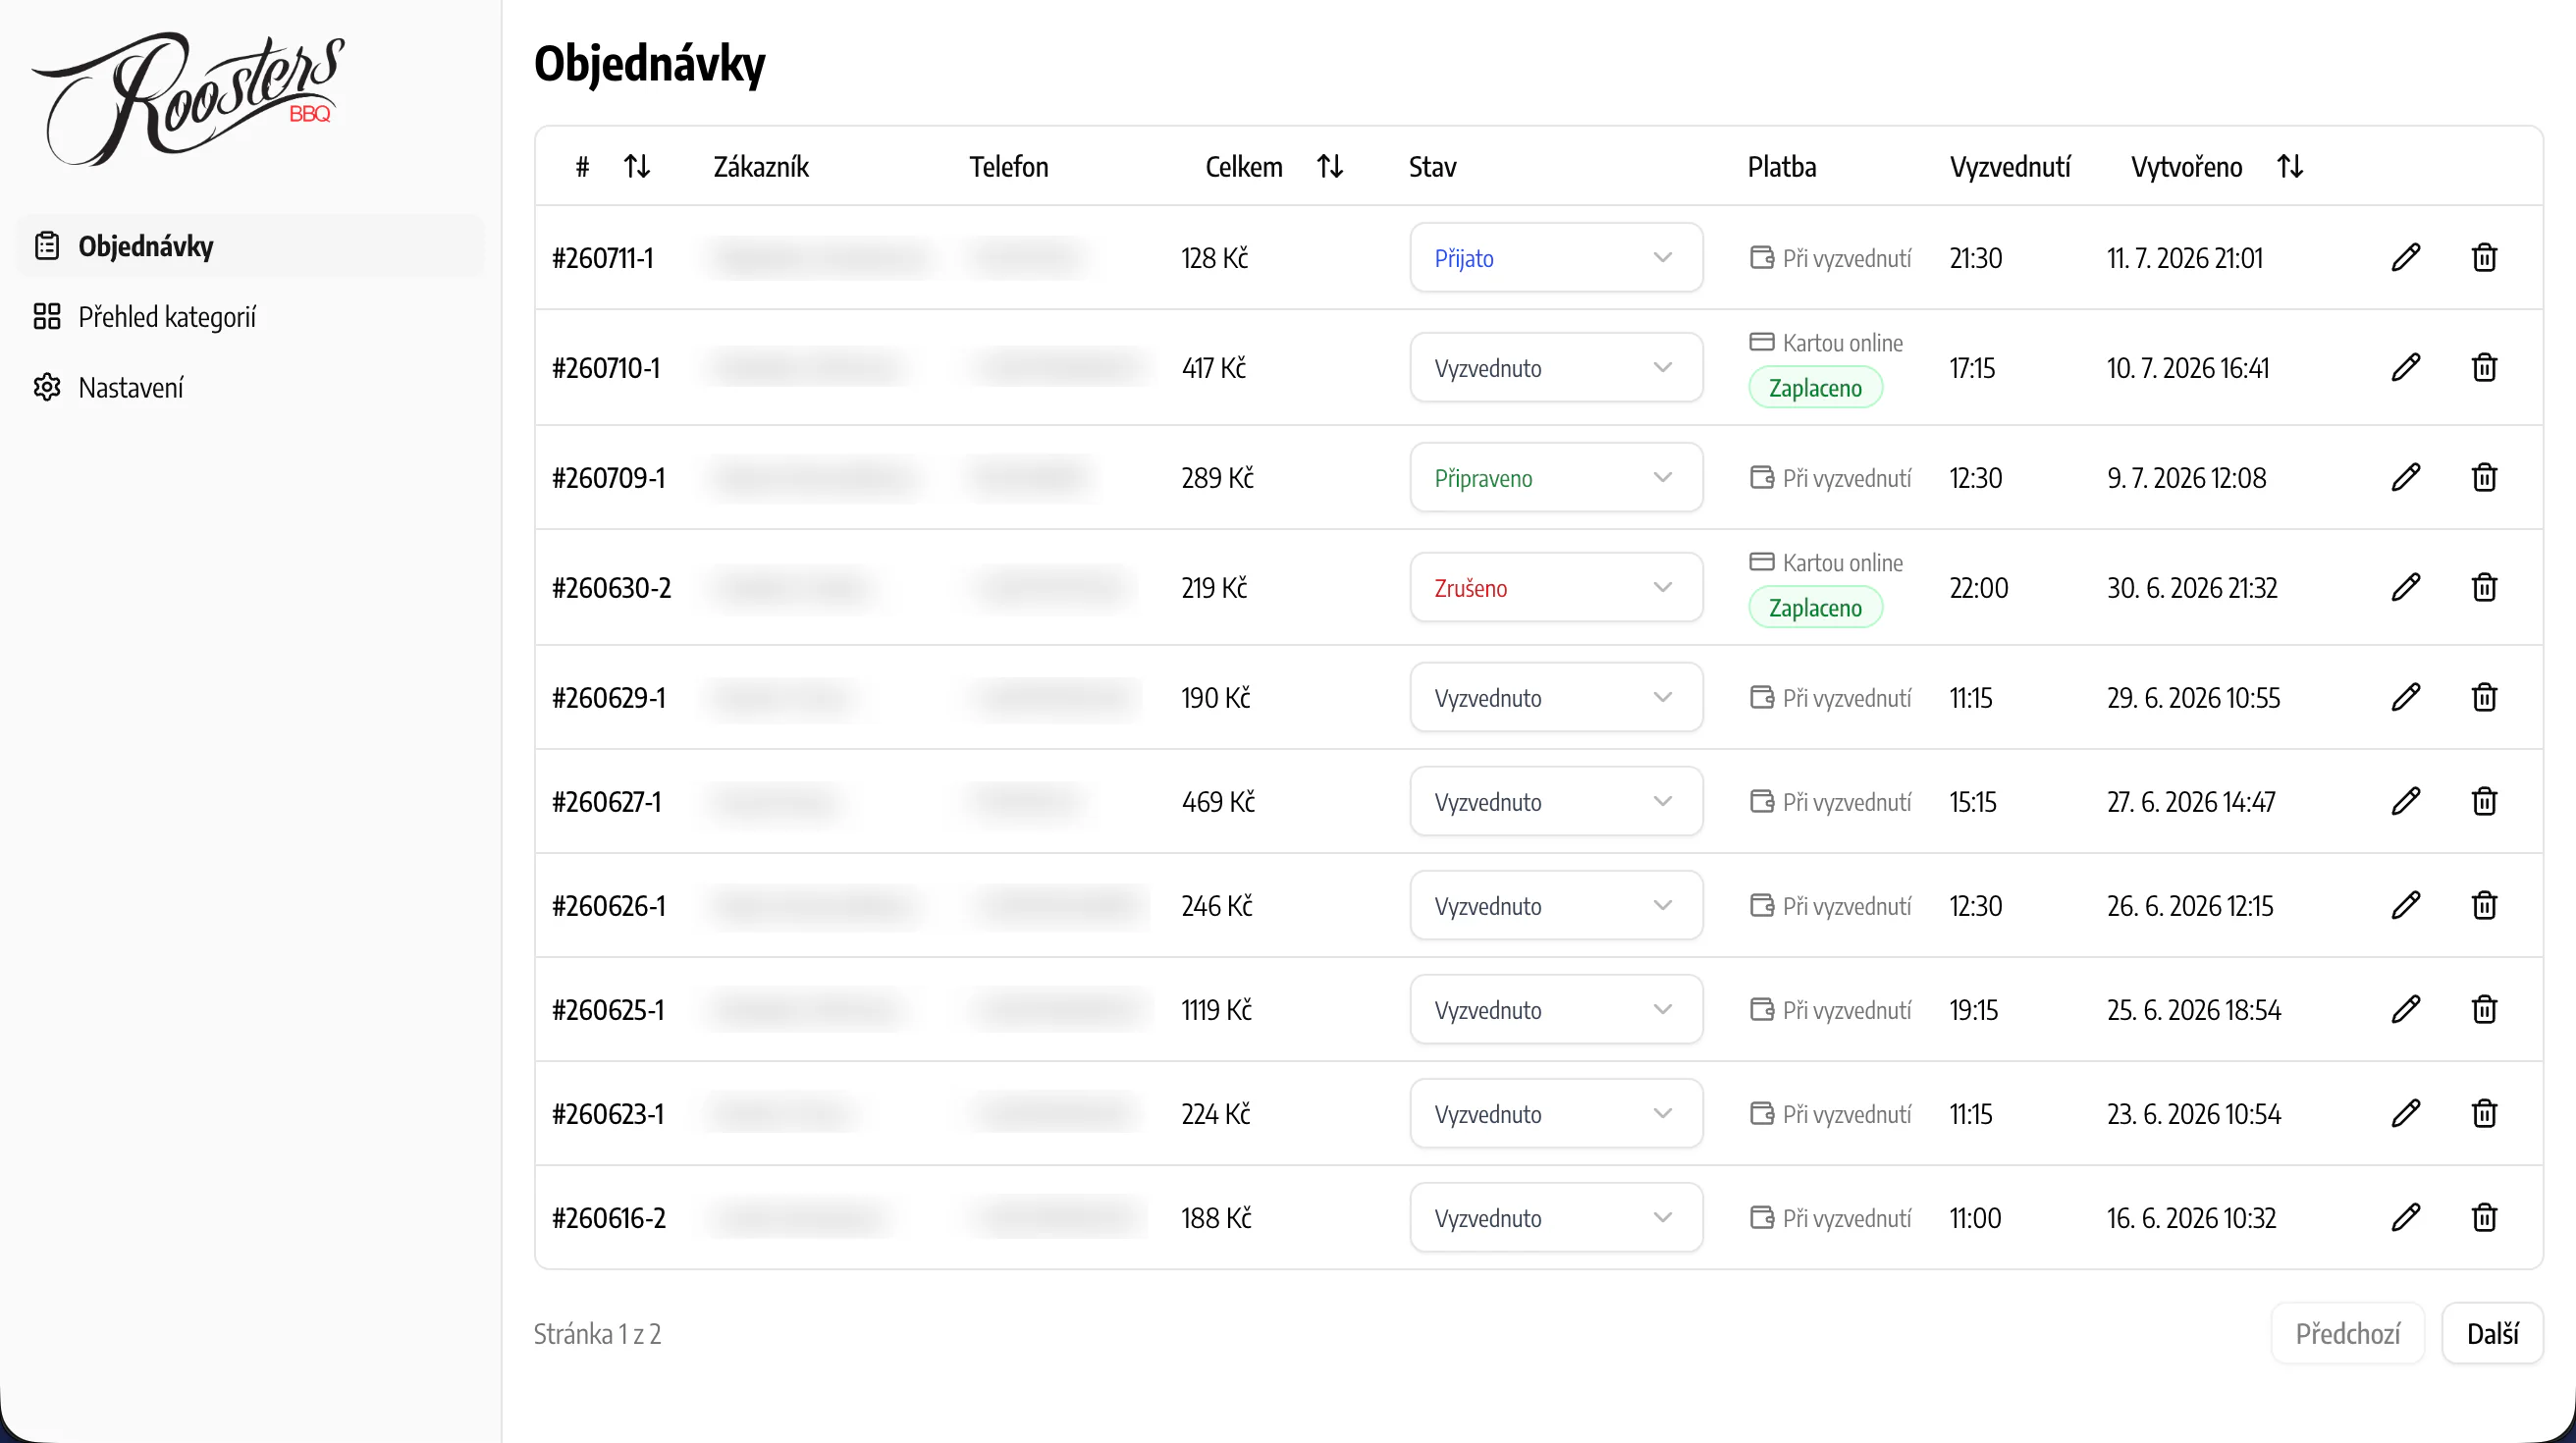Click Zaplaceno badge on order #260630-2
The width and height of the screenshot is (2576, 1443).
[x=1815, y=608]
